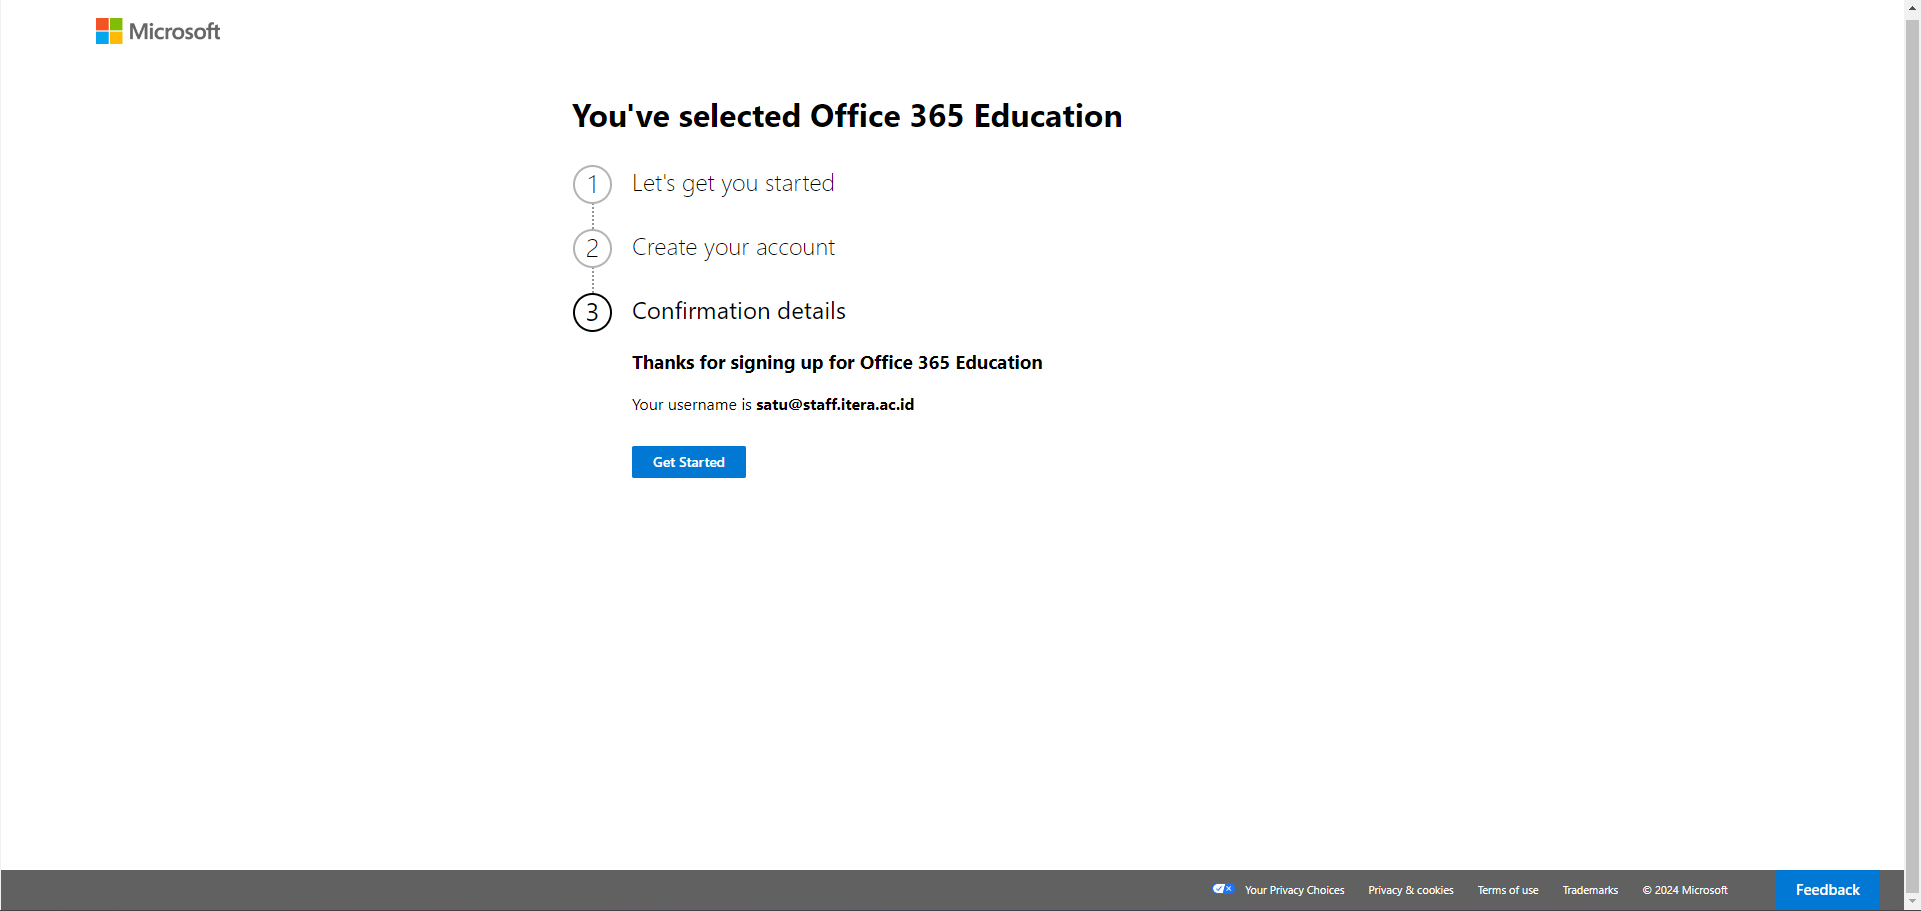Click the scrollbar up arrow
Viewport: 1921px width, 911px height.
(1912, 8)
